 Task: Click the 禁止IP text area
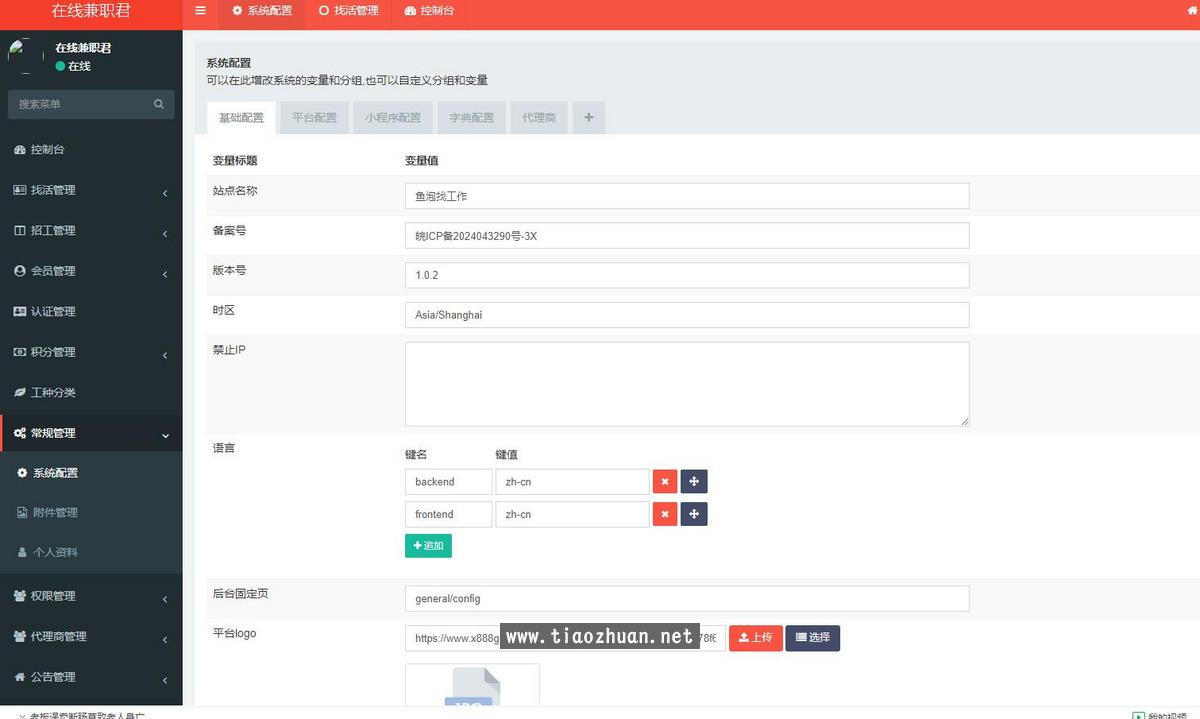pyautogui.click(x=686, y=384)
